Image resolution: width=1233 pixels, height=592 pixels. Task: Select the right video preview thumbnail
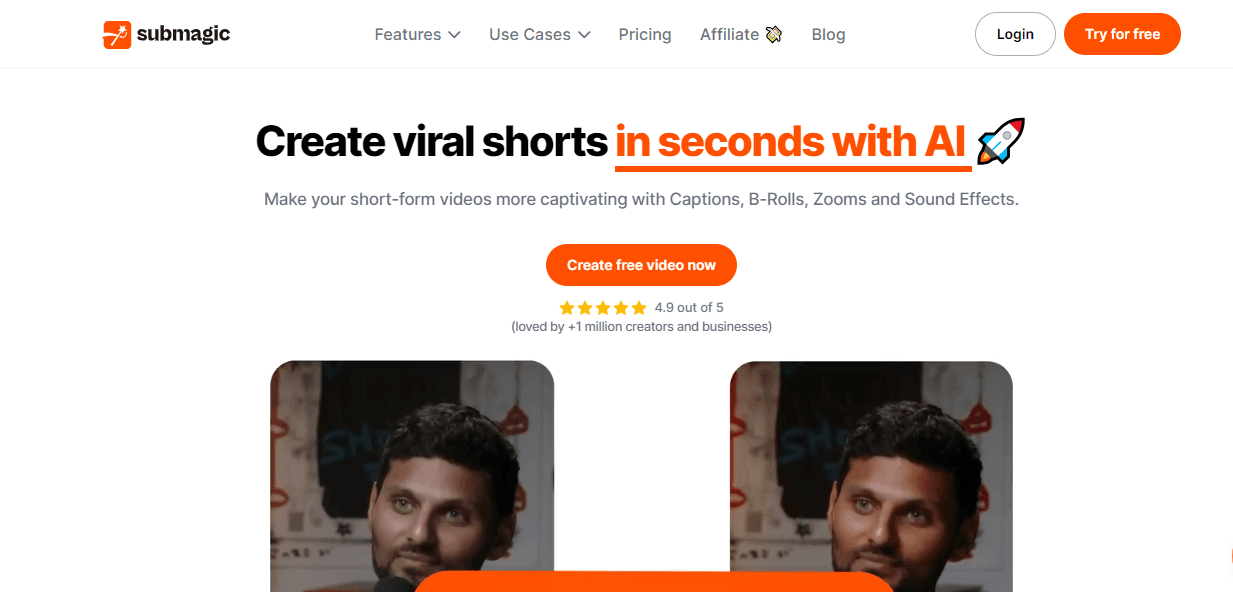point(871,476)
